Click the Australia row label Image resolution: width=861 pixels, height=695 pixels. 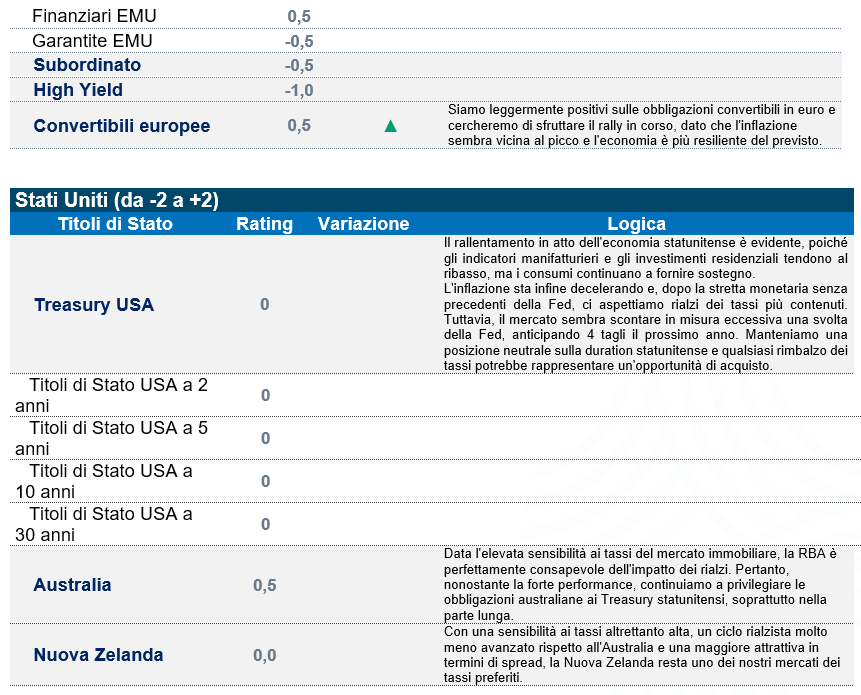(x=72, y=585)
